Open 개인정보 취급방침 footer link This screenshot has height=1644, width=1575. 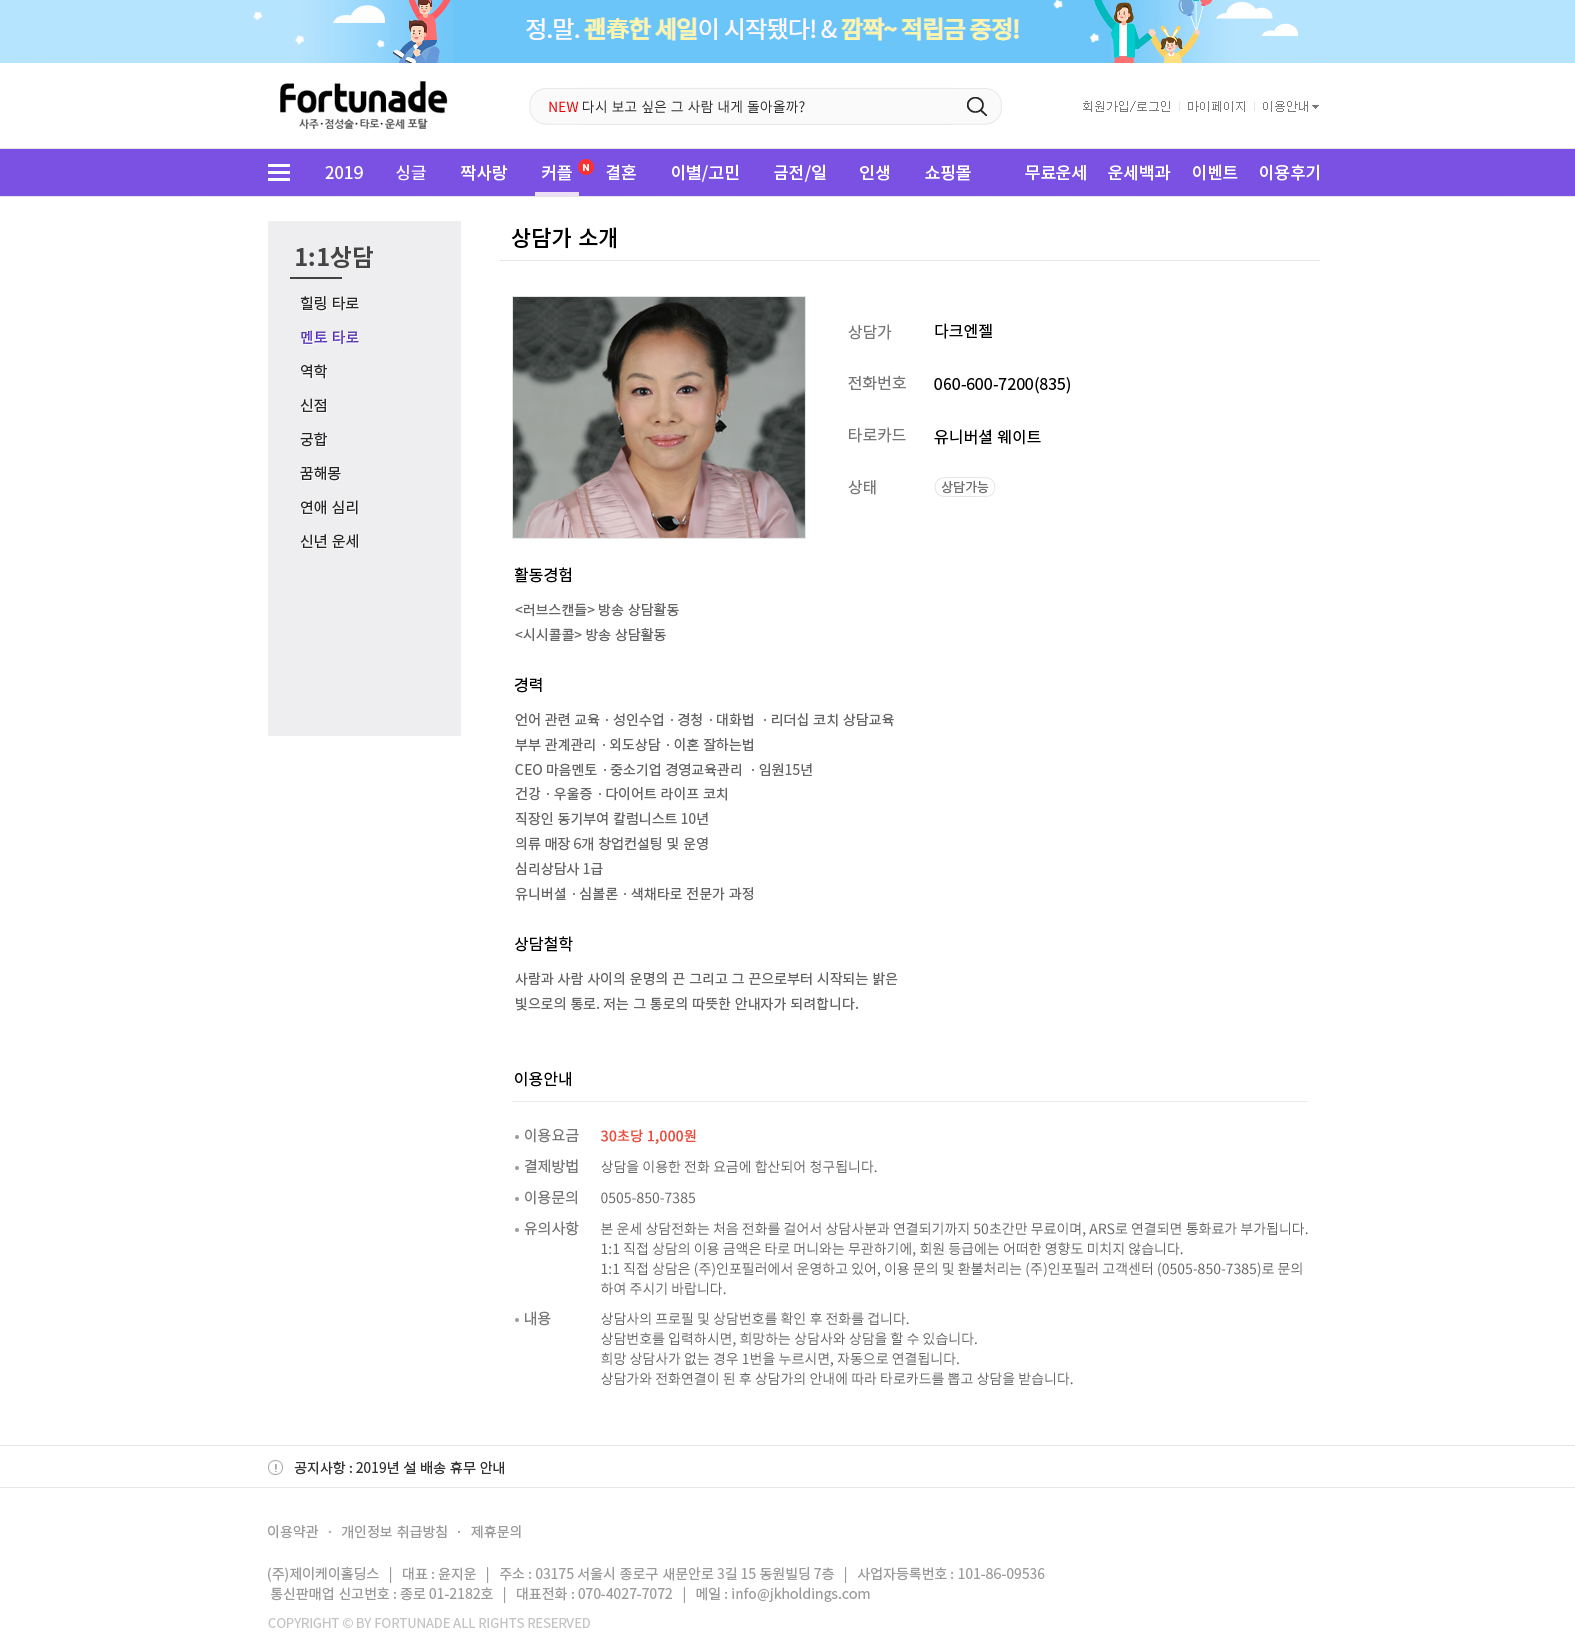394,1532
